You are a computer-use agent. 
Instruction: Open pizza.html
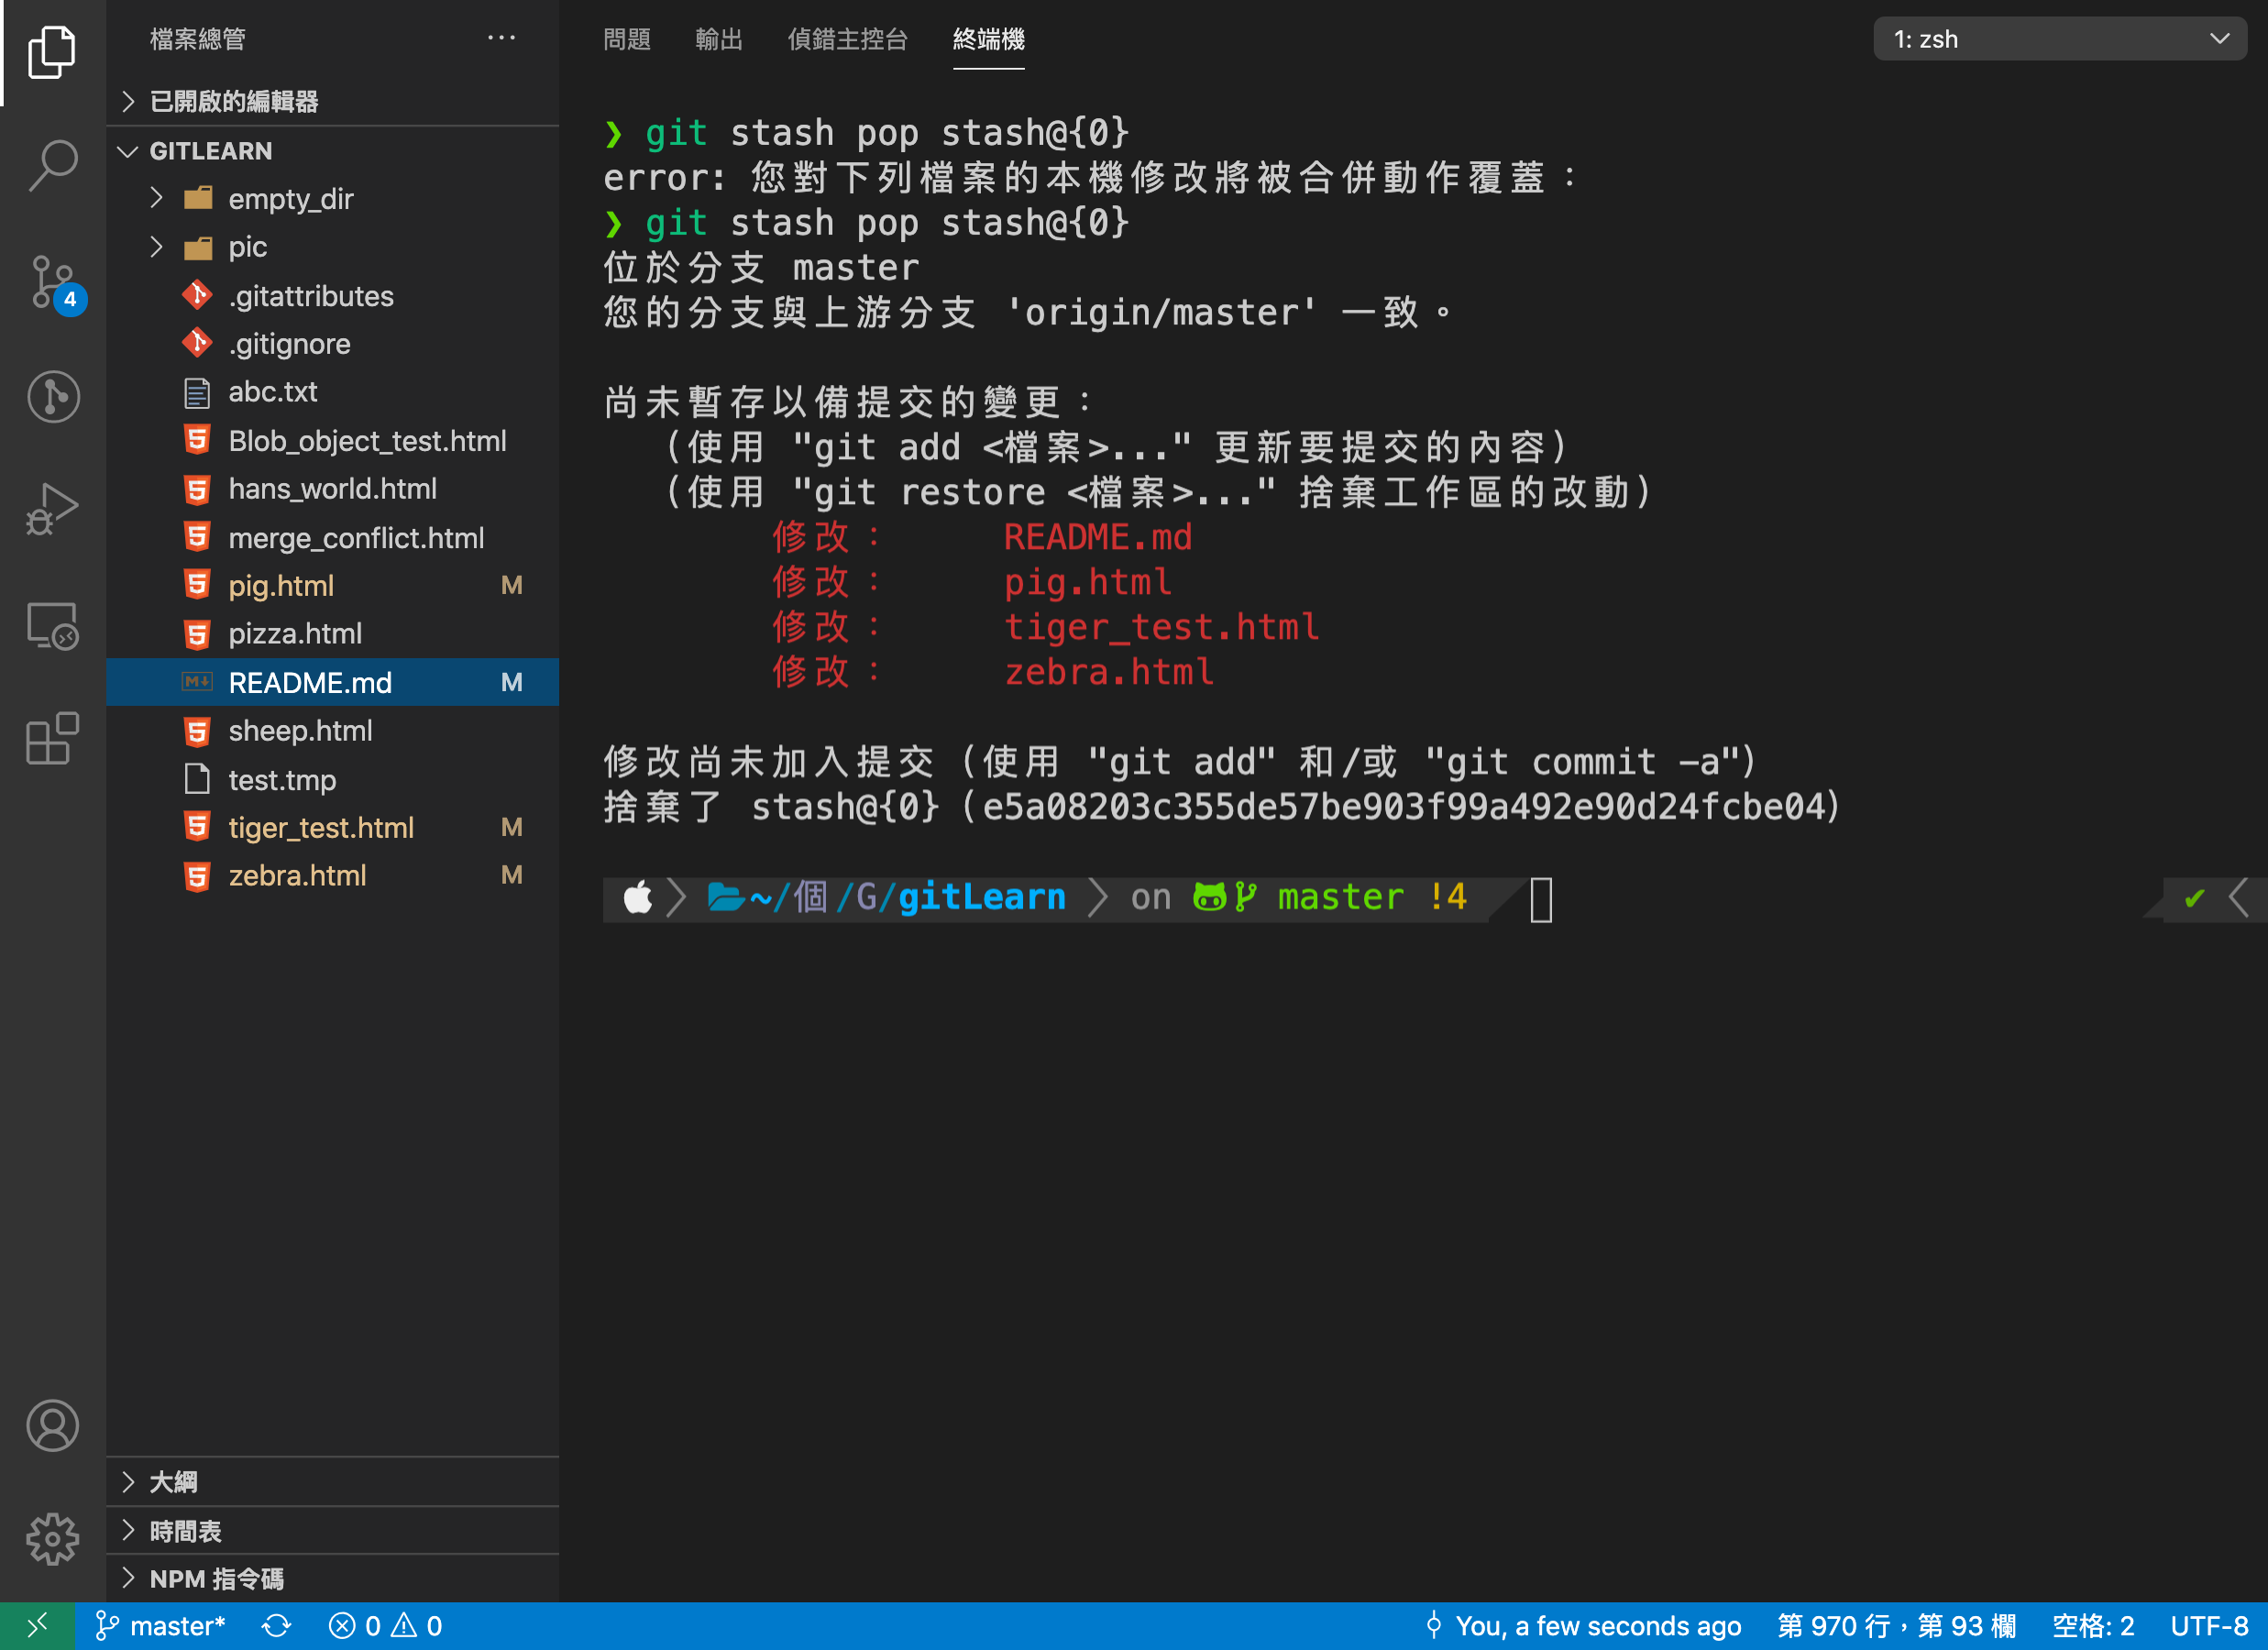coord(332,633)
